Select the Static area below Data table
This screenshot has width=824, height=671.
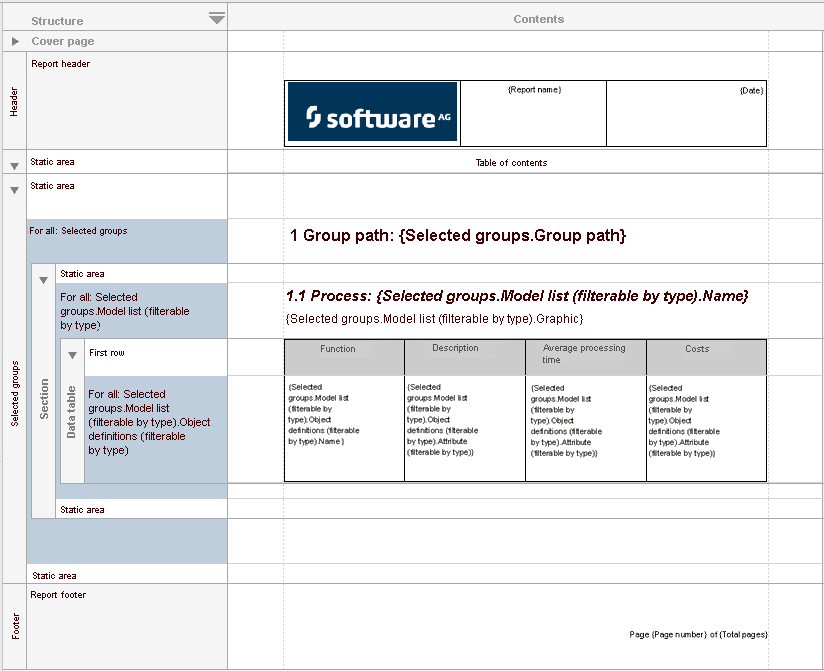pos(141,509)
